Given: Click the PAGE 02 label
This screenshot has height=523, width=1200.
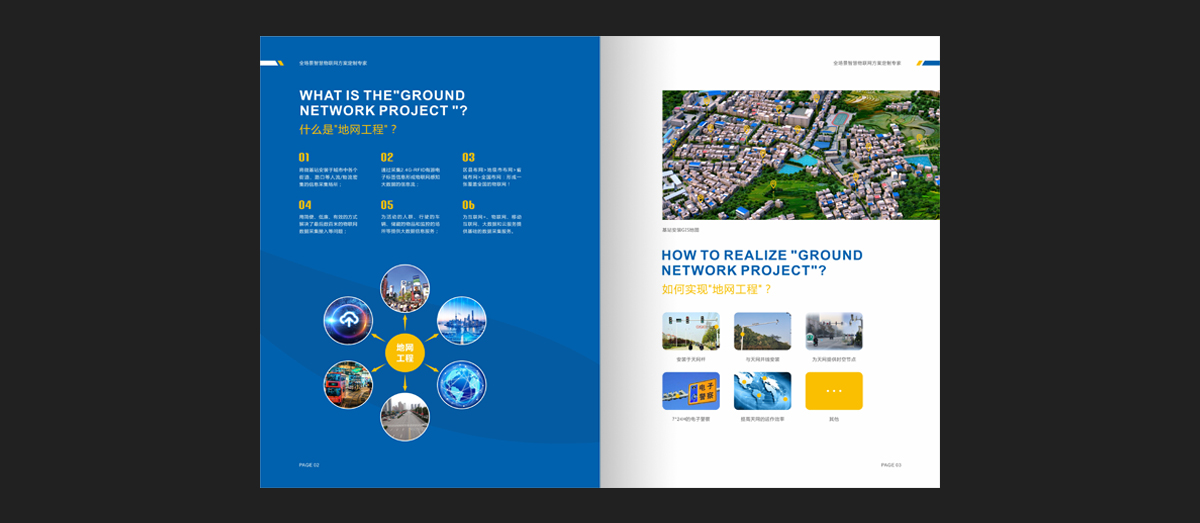Looking at the screenshot, I should [309, 465].
